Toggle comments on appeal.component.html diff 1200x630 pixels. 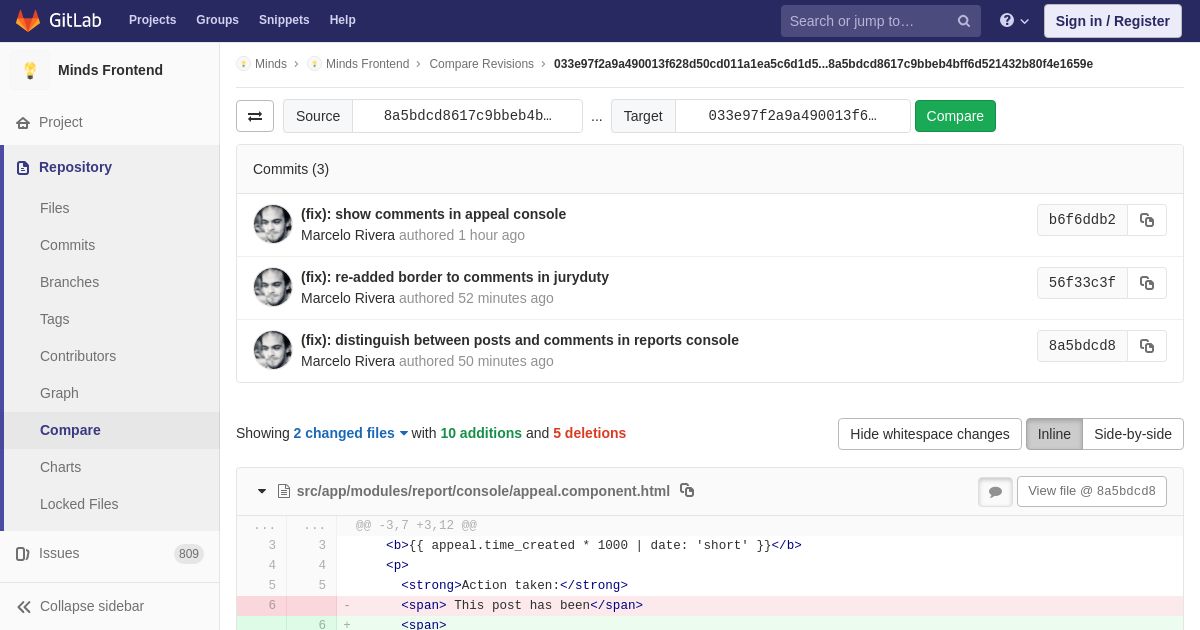click(x=995, y=492)
